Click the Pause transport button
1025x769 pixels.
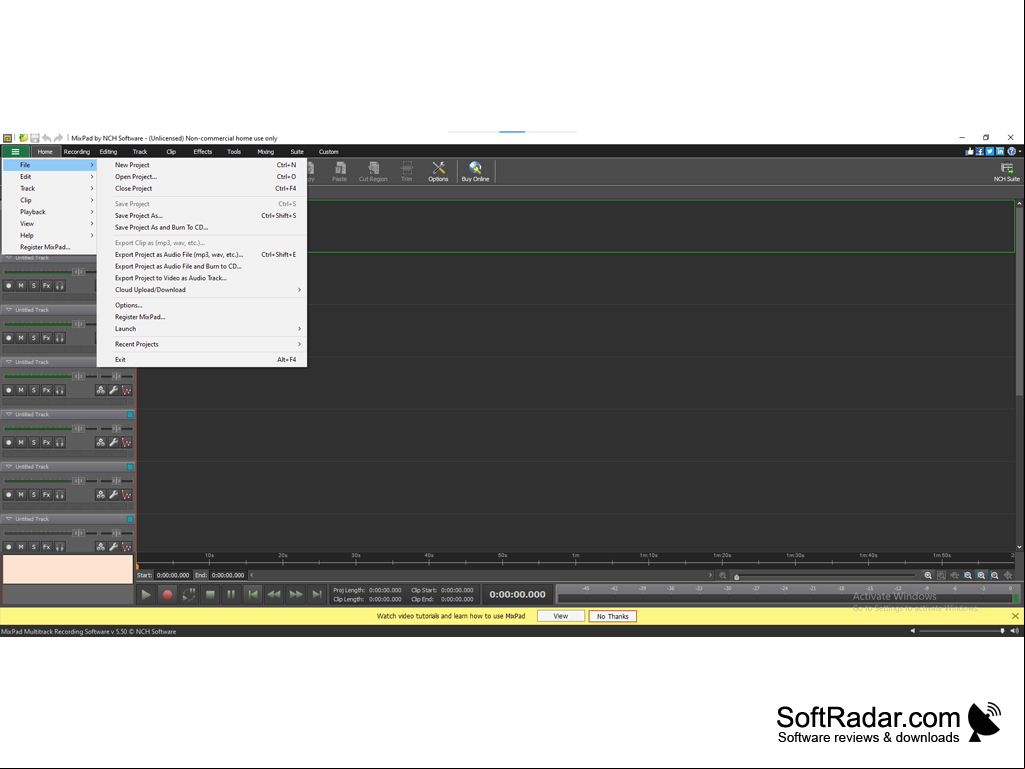[x=231, y=594]
